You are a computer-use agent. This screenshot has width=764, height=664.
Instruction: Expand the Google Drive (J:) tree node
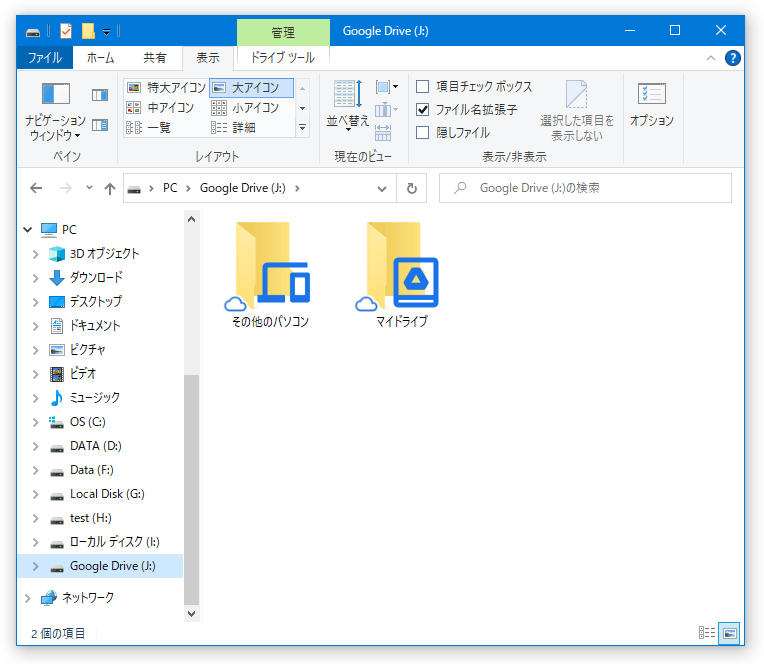pos(35,566)
